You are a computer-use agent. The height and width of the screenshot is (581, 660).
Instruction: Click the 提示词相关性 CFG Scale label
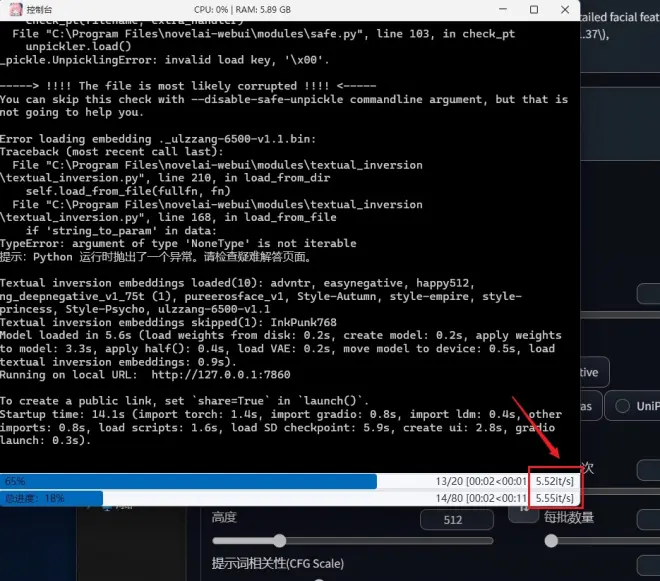pos(279,565)
